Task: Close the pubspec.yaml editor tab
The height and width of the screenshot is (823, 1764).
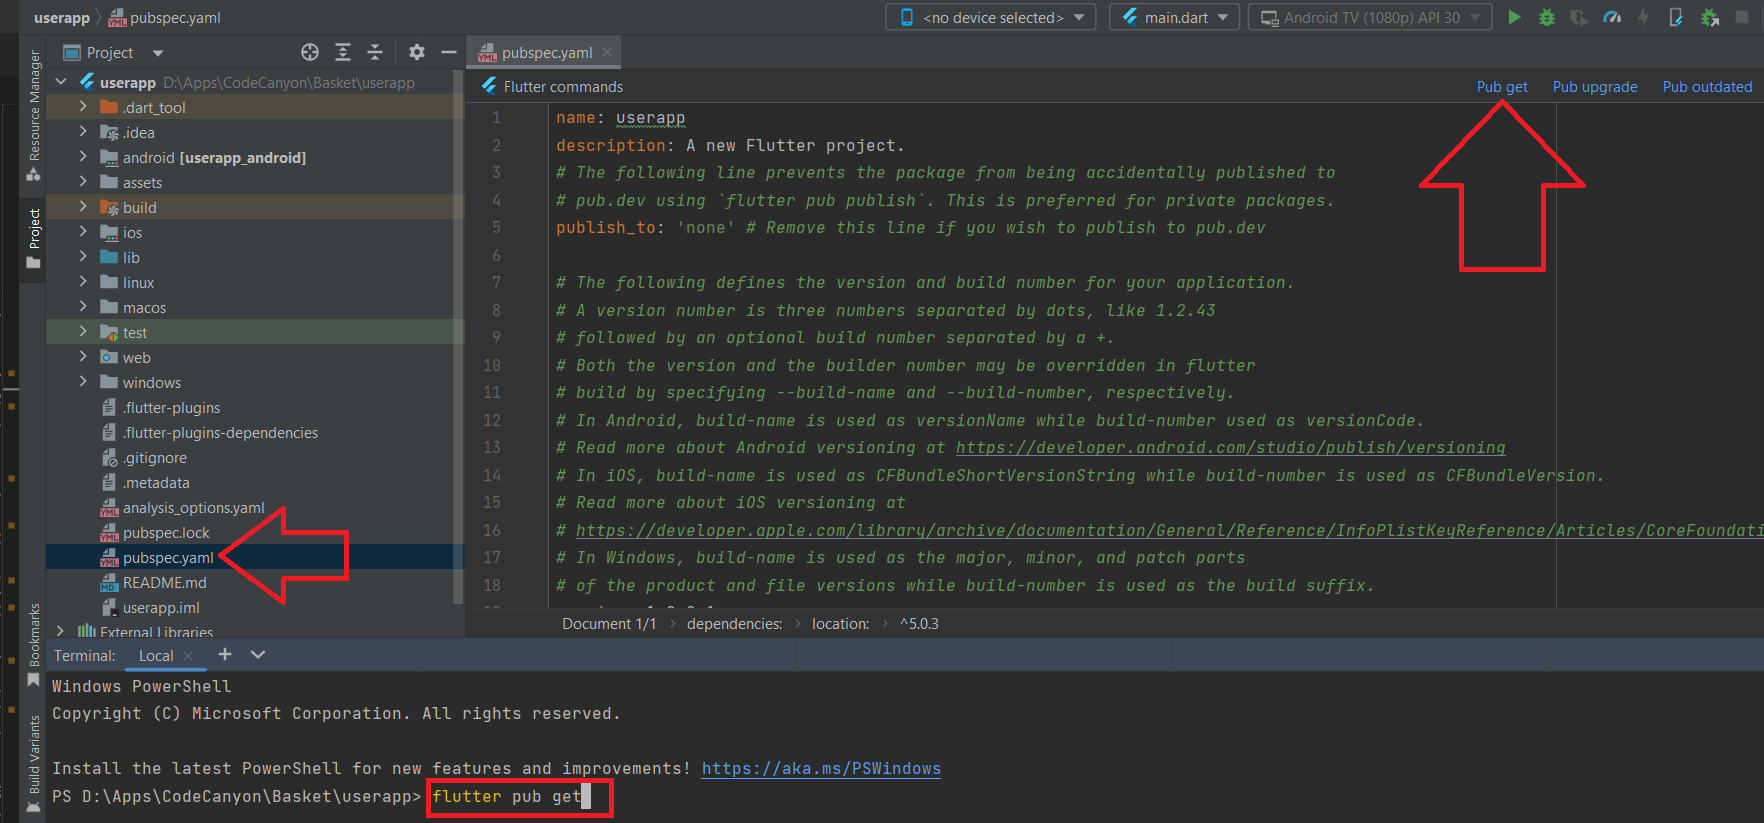Action: pos(607,52)
